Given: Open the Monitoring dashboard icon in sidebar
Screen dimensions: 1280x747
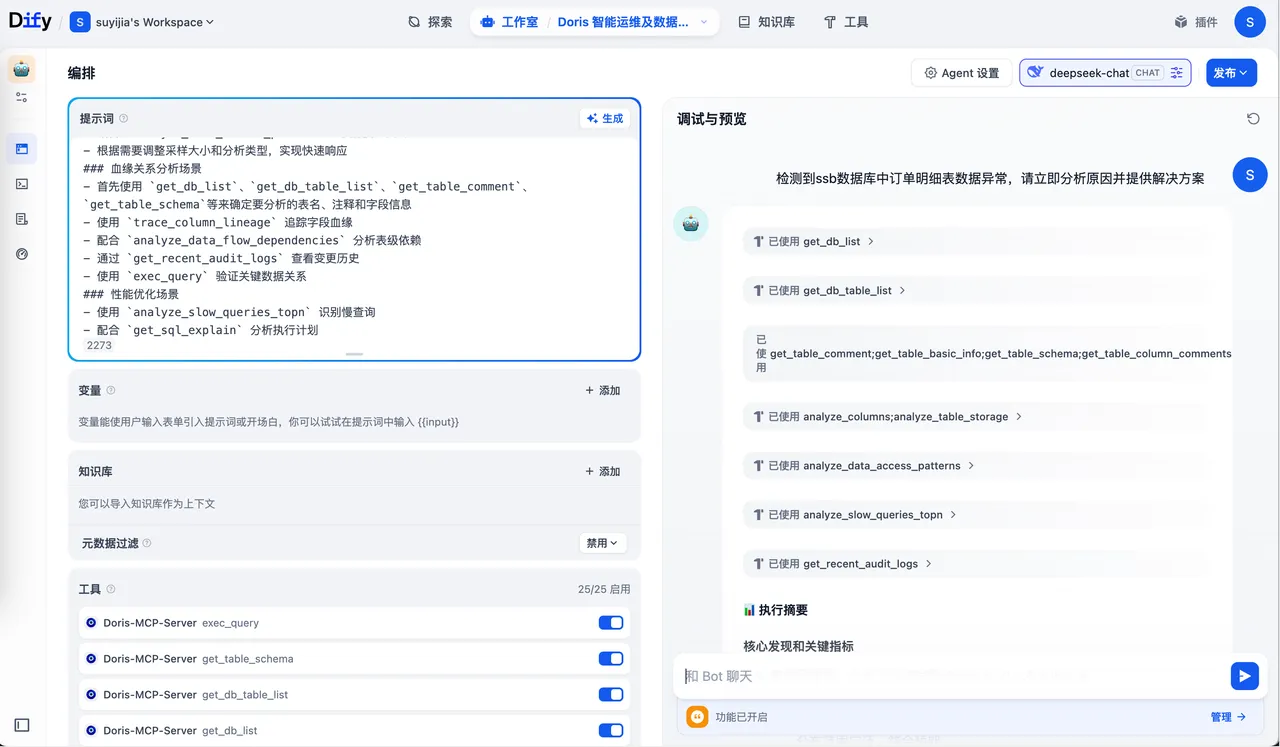Looking at the screenshot, I should click(22, 254).
